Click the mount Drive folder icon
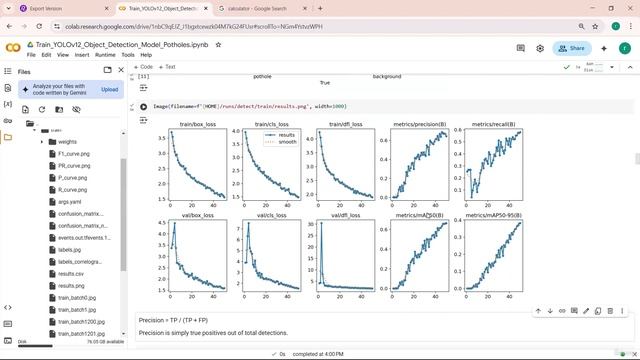 59,109
